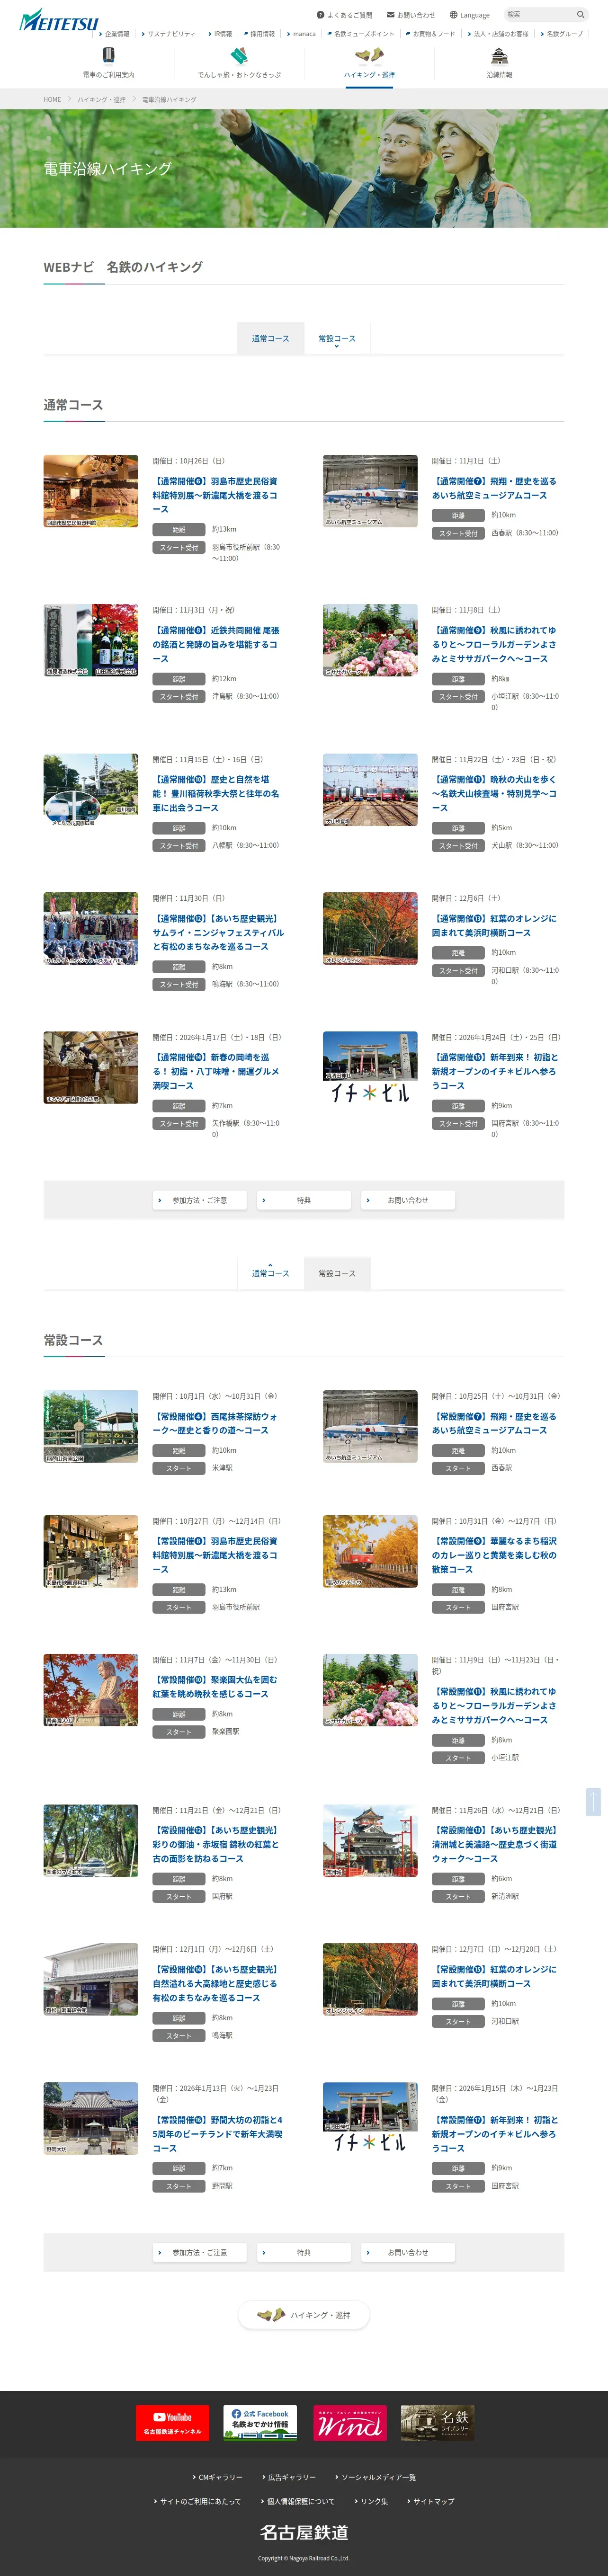Click 特典 below the 通常コース list
Viewport: 608px width, 2576px height.
point(303,1200)
